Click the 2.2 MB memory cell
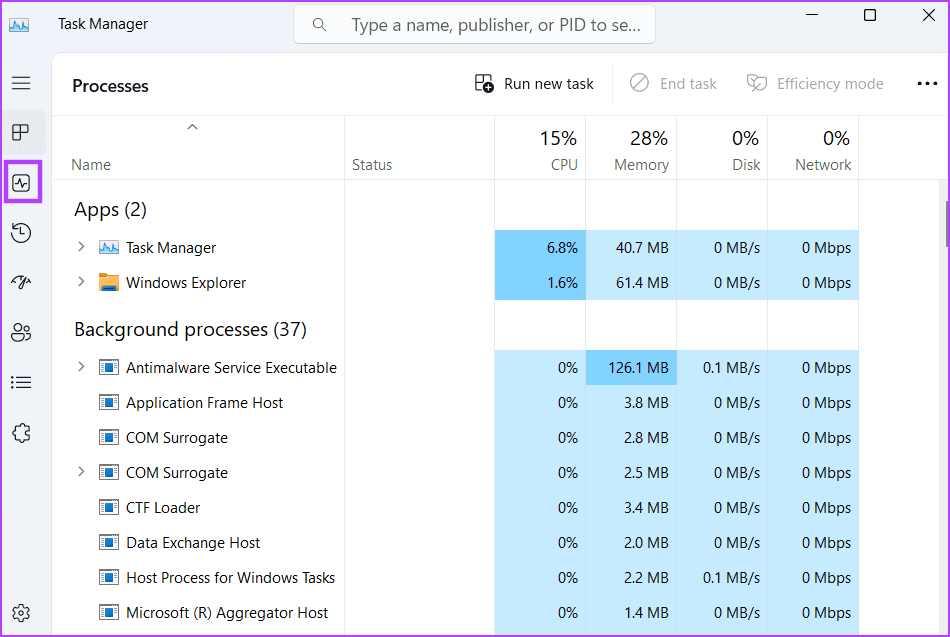Image resolution: width=950 pixels, height=637 pixels. (631, 578)
